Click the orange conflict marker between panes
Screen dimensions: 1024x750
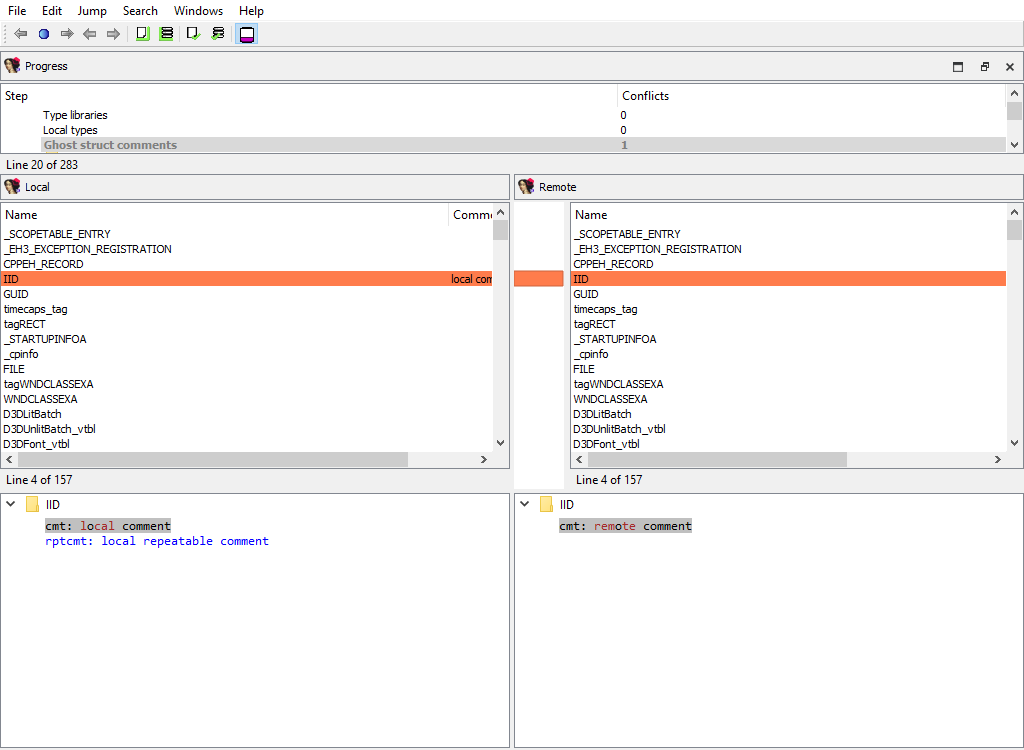539,279
